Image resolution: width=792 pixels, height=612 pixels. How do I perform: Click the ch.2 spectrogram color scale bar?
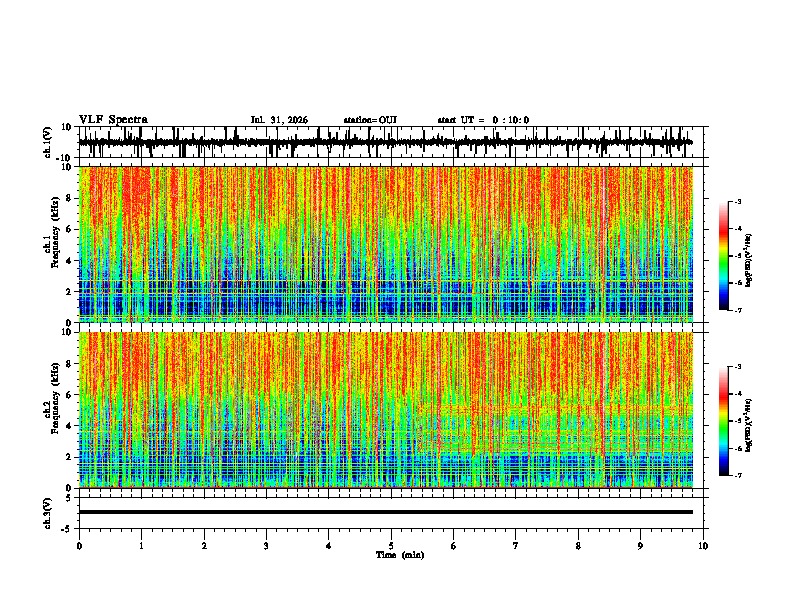724,421
